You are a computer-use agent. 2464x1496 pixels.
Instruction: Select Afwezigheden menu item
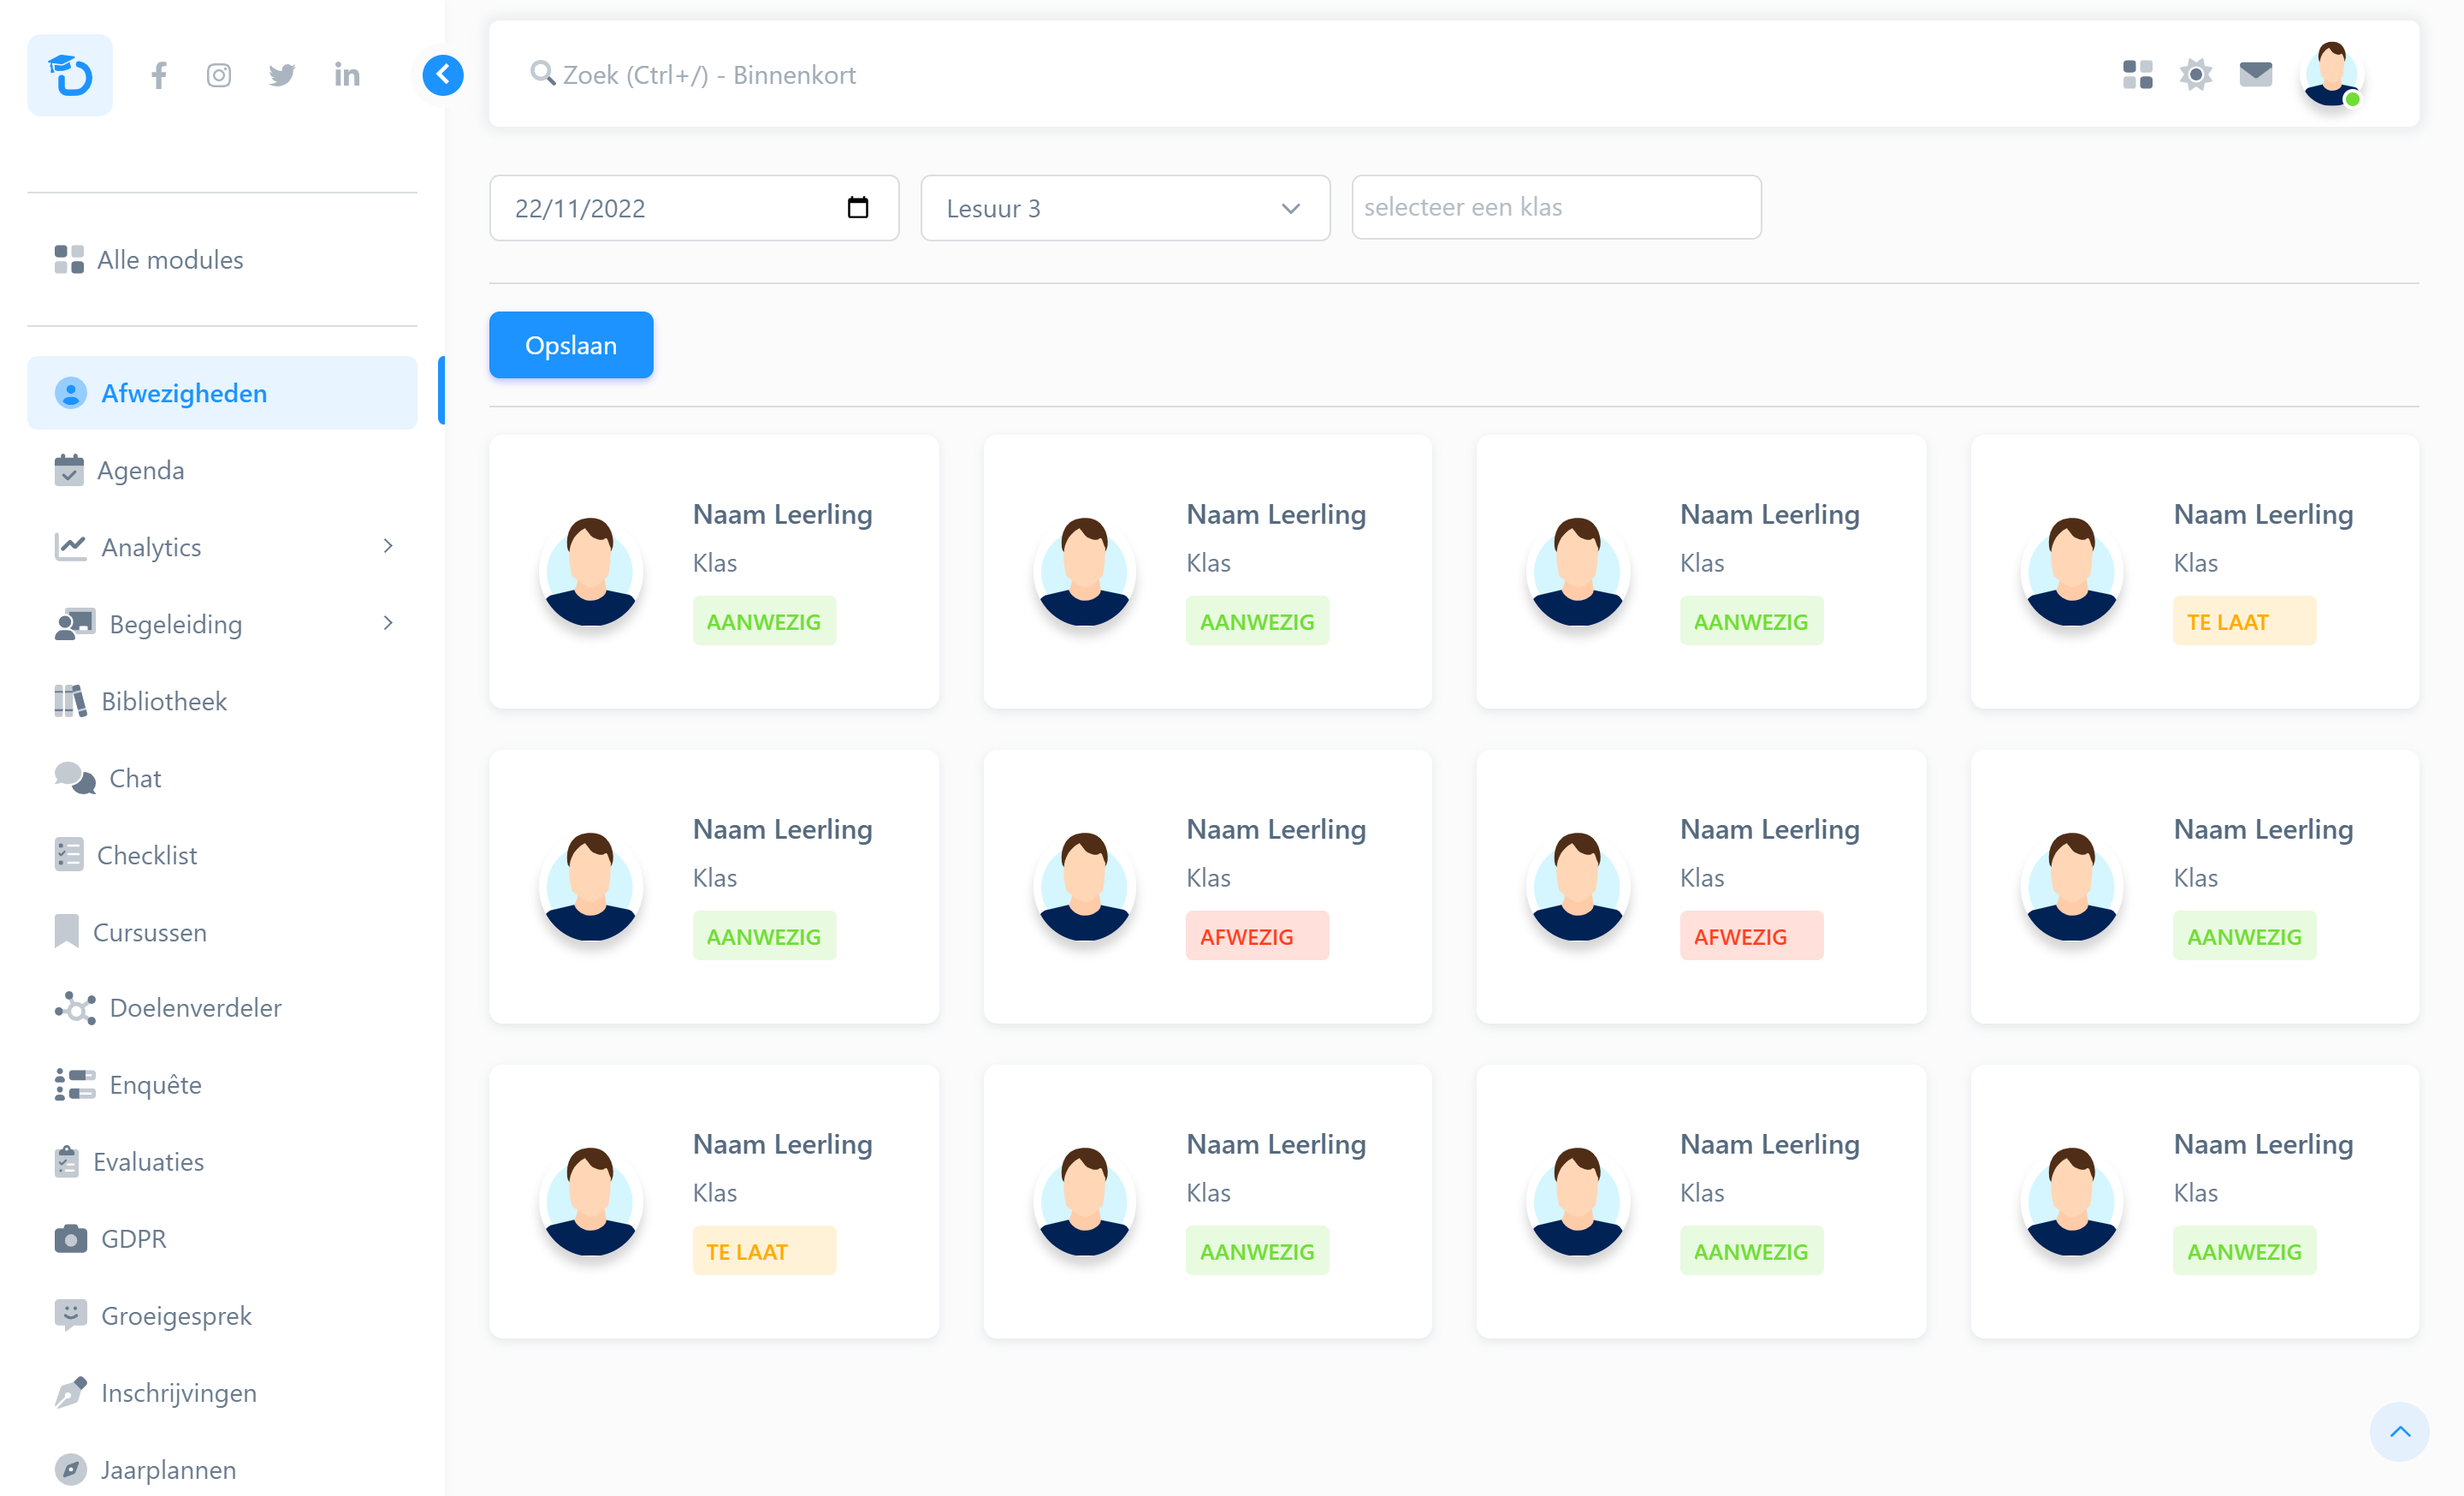[222, 393]
